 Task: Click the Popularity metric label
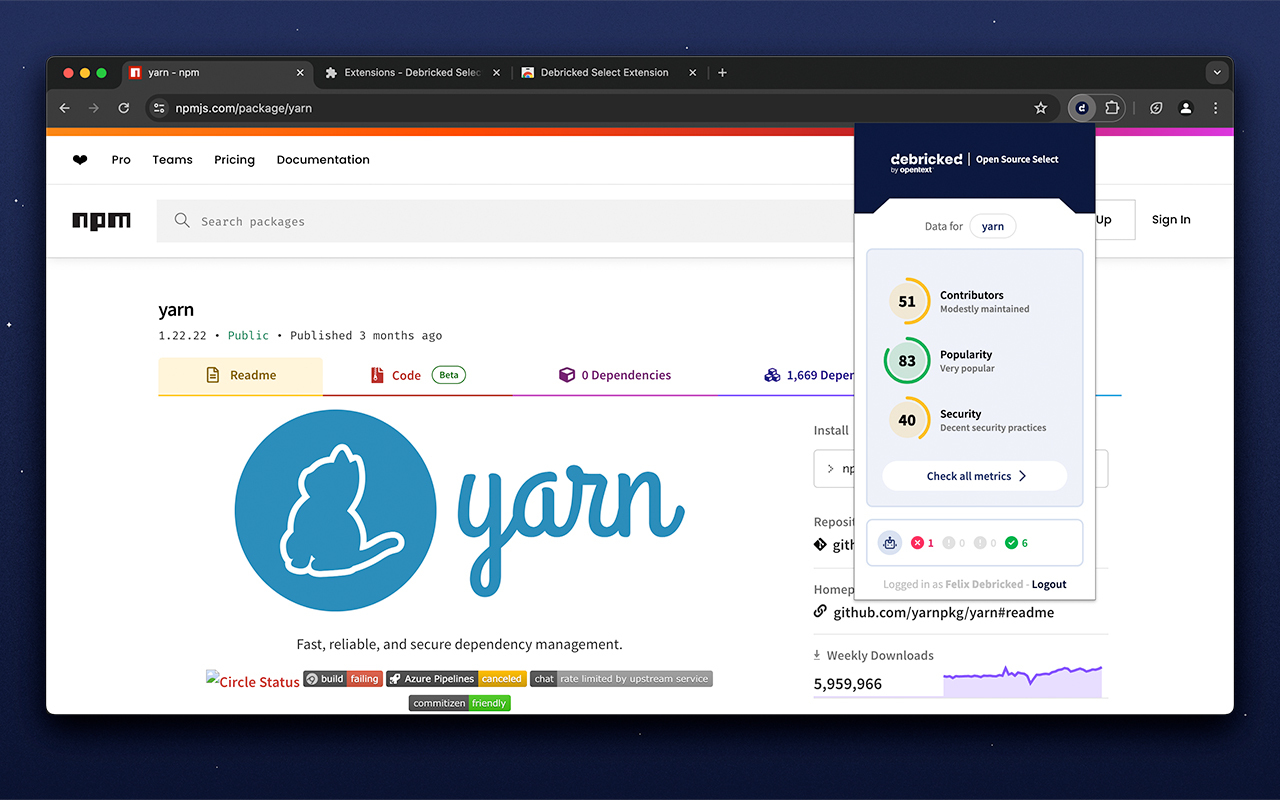coord(966,355)
